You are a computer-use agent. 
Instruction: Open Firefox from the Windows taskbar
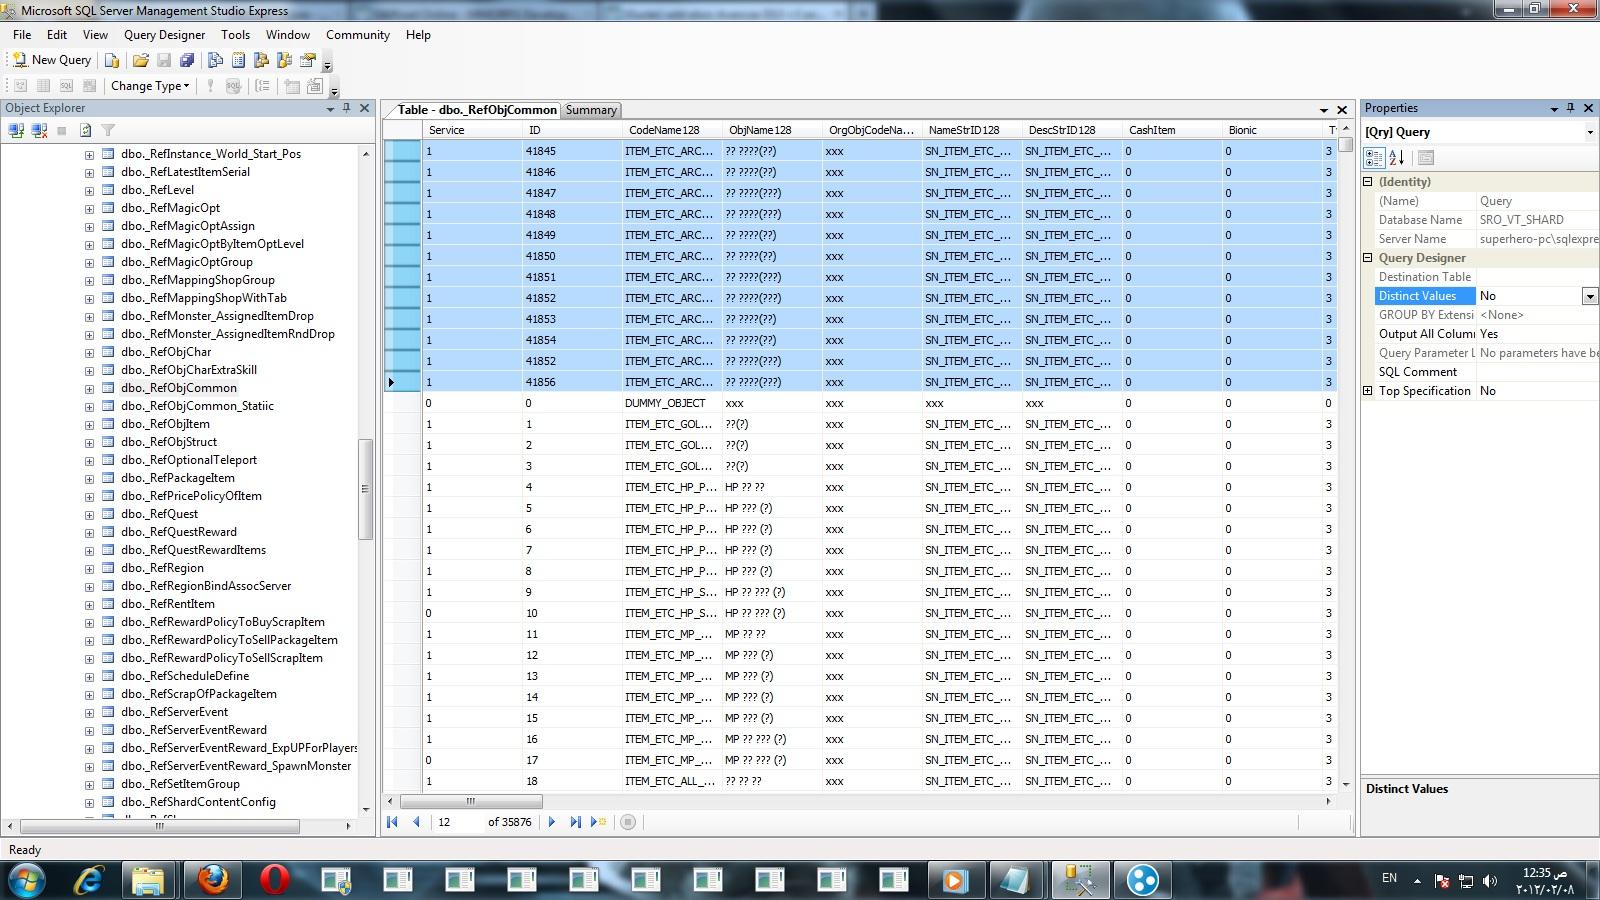click(x=212, y=880)
